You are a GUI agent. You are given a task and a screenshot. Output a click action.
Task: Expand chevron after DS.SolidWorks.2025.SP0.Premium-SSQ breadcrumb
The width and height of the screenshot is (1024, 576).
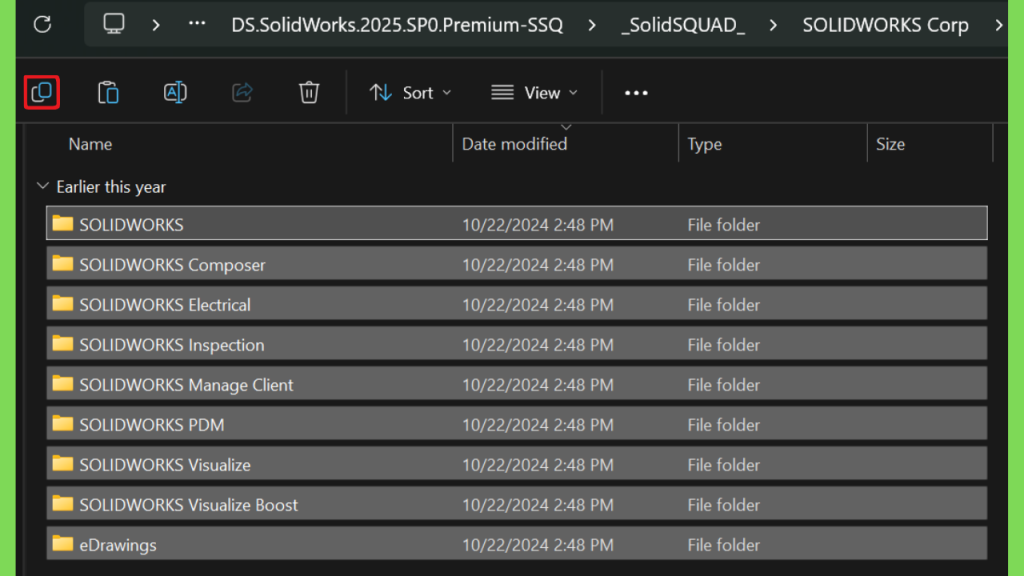pyautogui.click(x=592, y=25)
